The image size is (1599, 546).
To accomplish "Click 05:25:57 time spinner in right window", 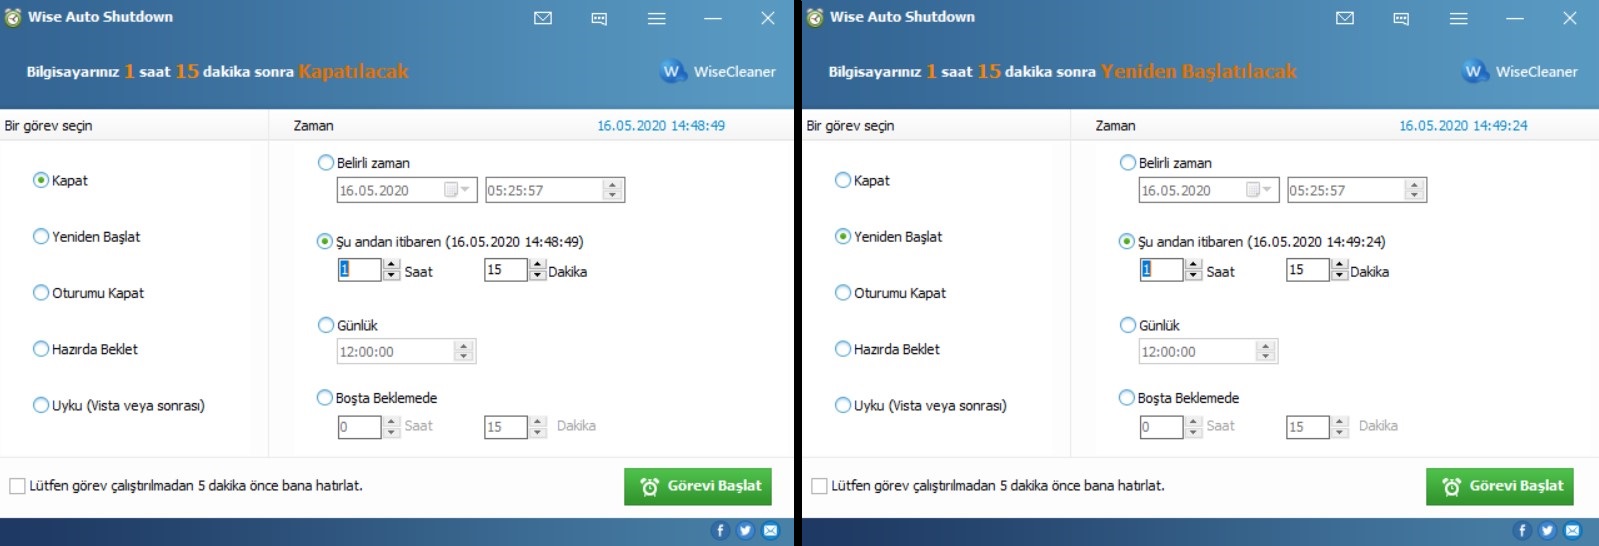I will point(1415,189).
